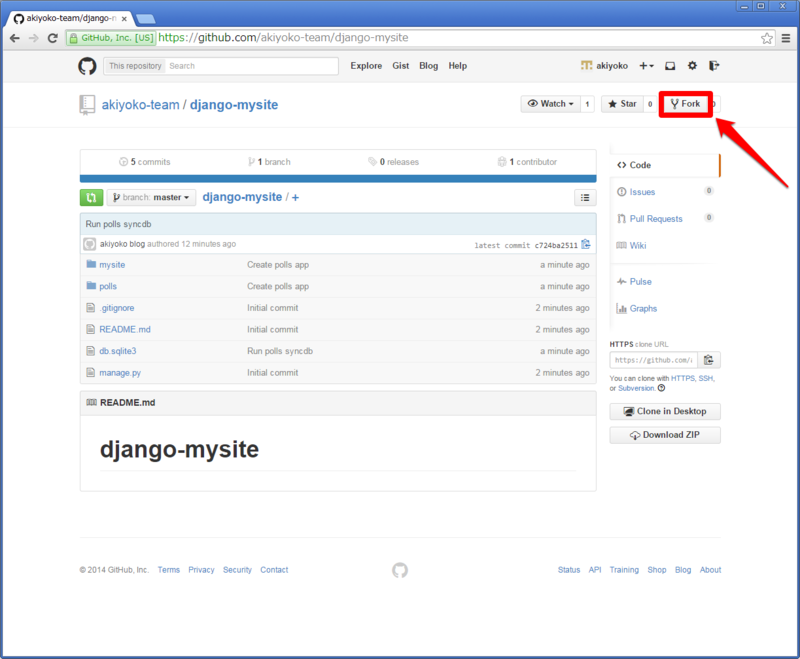Image resolution: width=800 pixels, height=659 pixels.
Task: Open the branch master selector
Action: [x=152, y=197]
